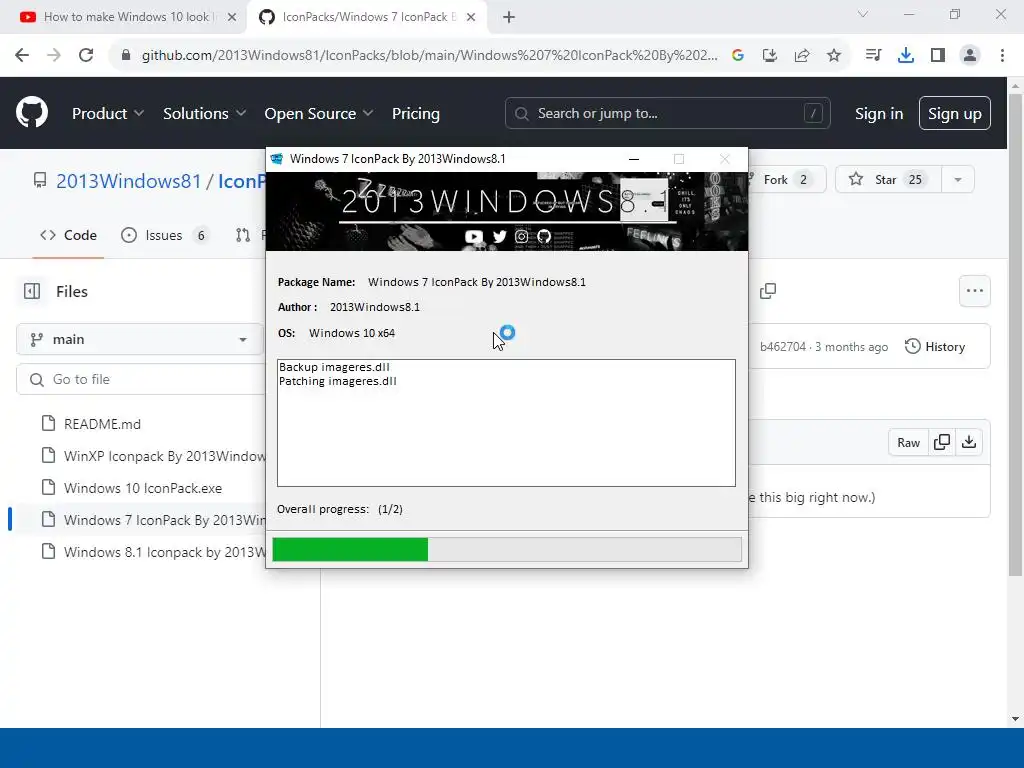Viewport: 1024px width, 768px height.
Task: Fork the repository
Action: click(786, 180)
